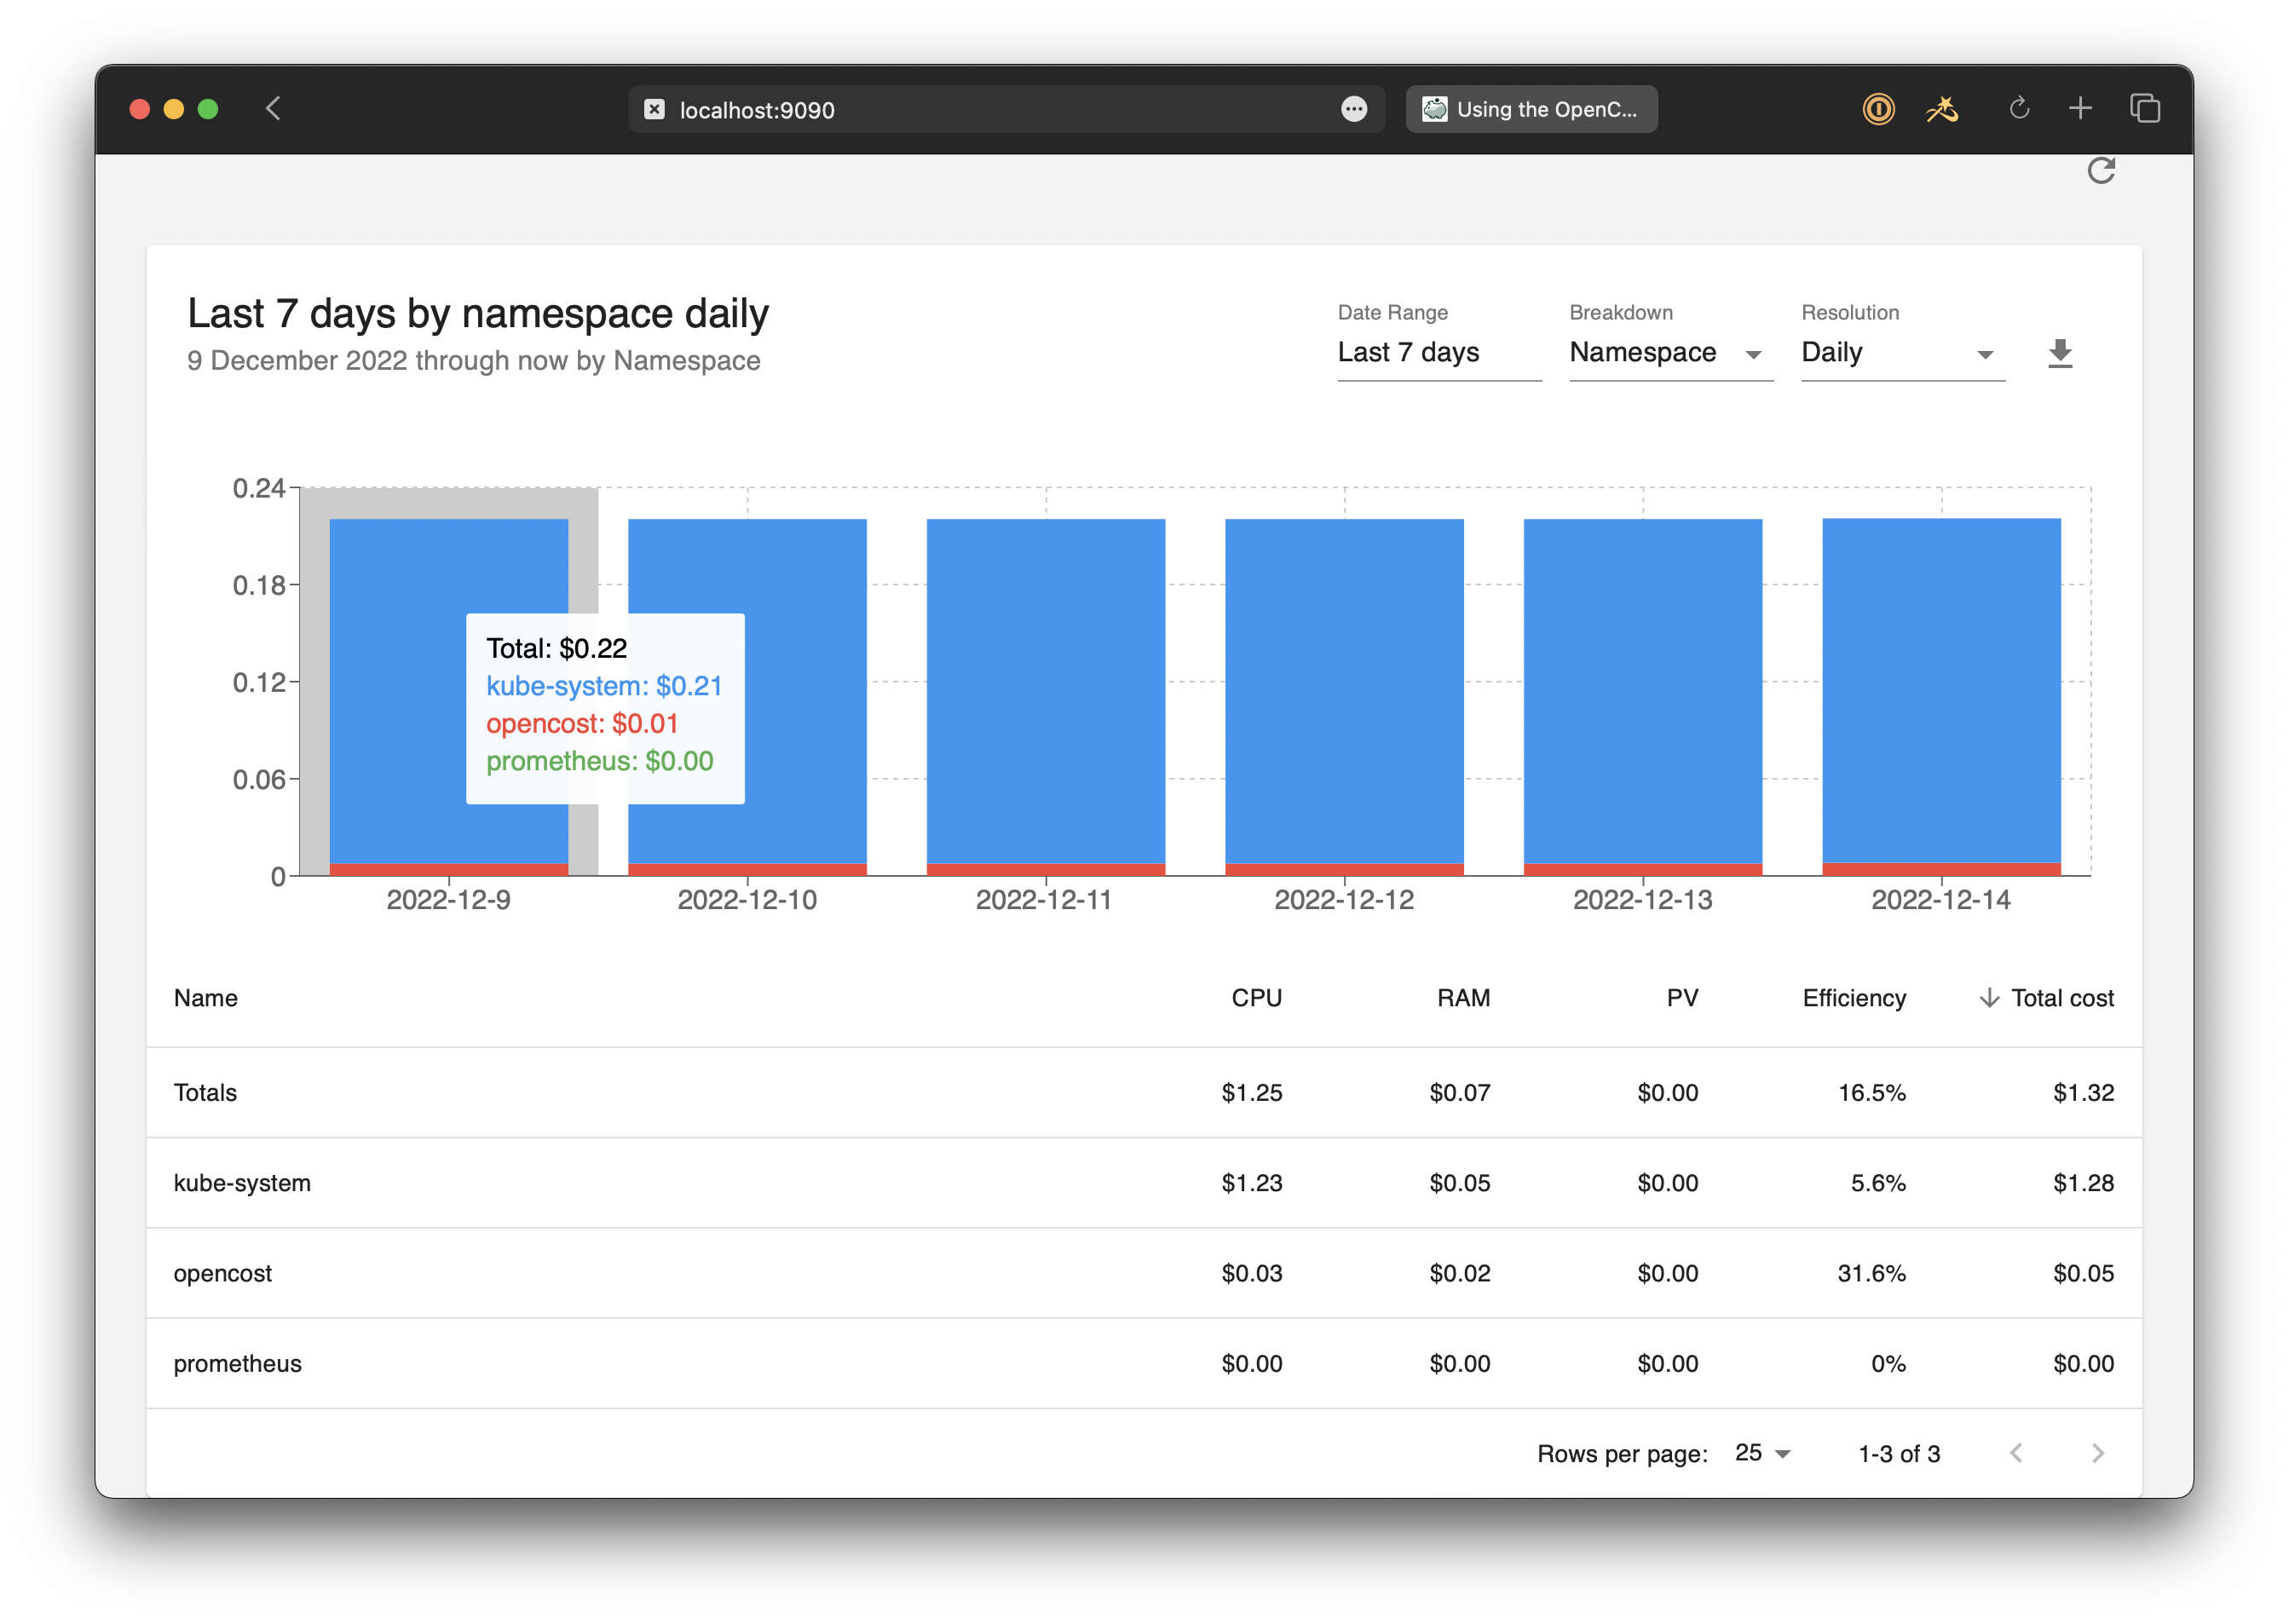Reload the current browser page
The width and height of the screenshot is (2289, 1624).
[2019, 109]
